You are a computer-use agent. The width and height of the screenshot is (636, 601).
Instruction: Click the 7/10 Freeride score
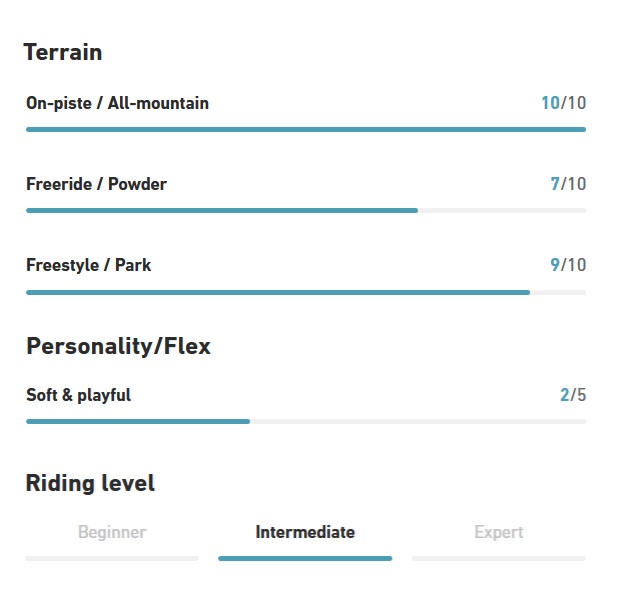pyautogui.click(x=568, y=184)
